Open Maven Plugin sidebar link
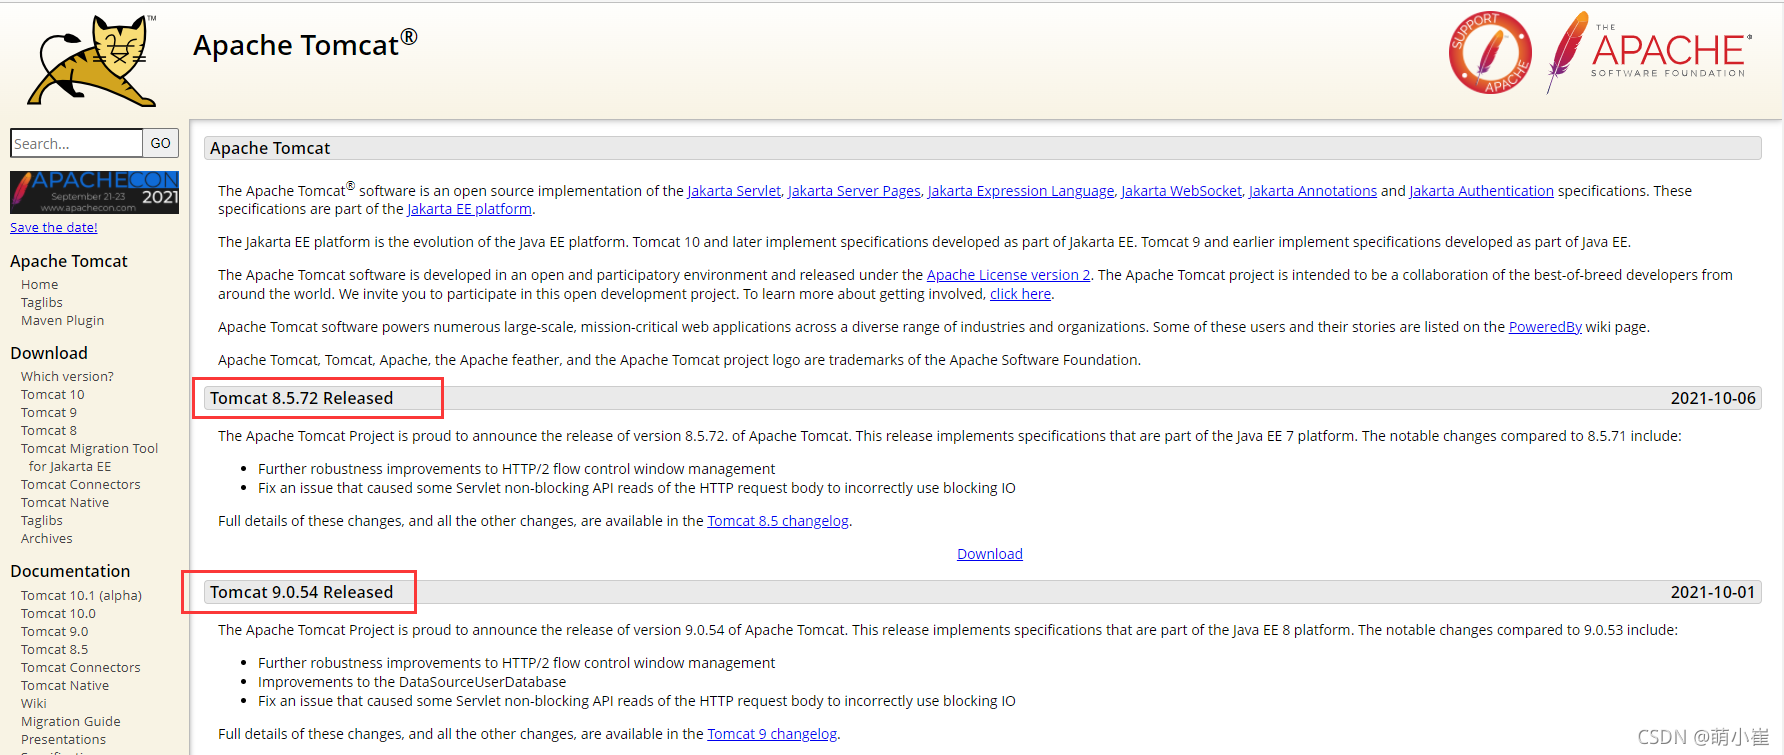 point(63,321)
